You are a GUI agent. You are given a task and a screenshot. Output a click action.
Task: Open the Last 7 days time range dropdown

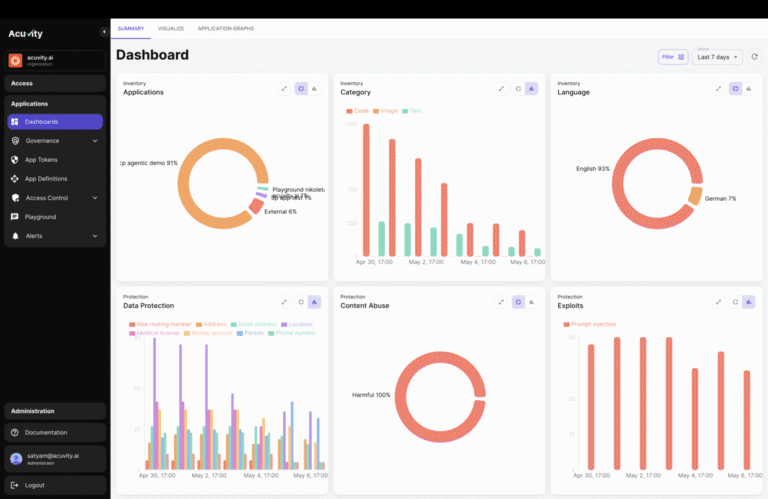coord(719,57)
